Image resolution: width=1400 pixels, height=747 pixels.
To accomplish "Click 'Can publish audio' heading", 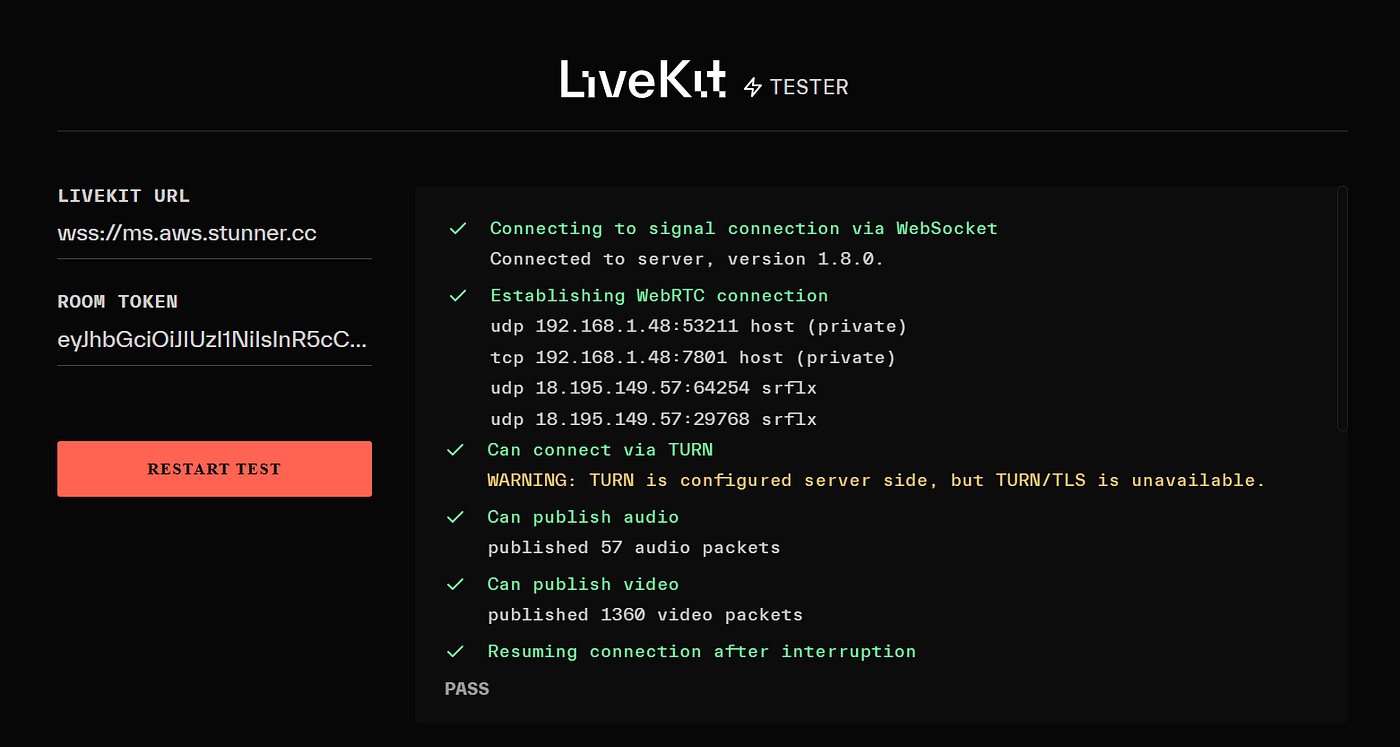I will (583, 517).
